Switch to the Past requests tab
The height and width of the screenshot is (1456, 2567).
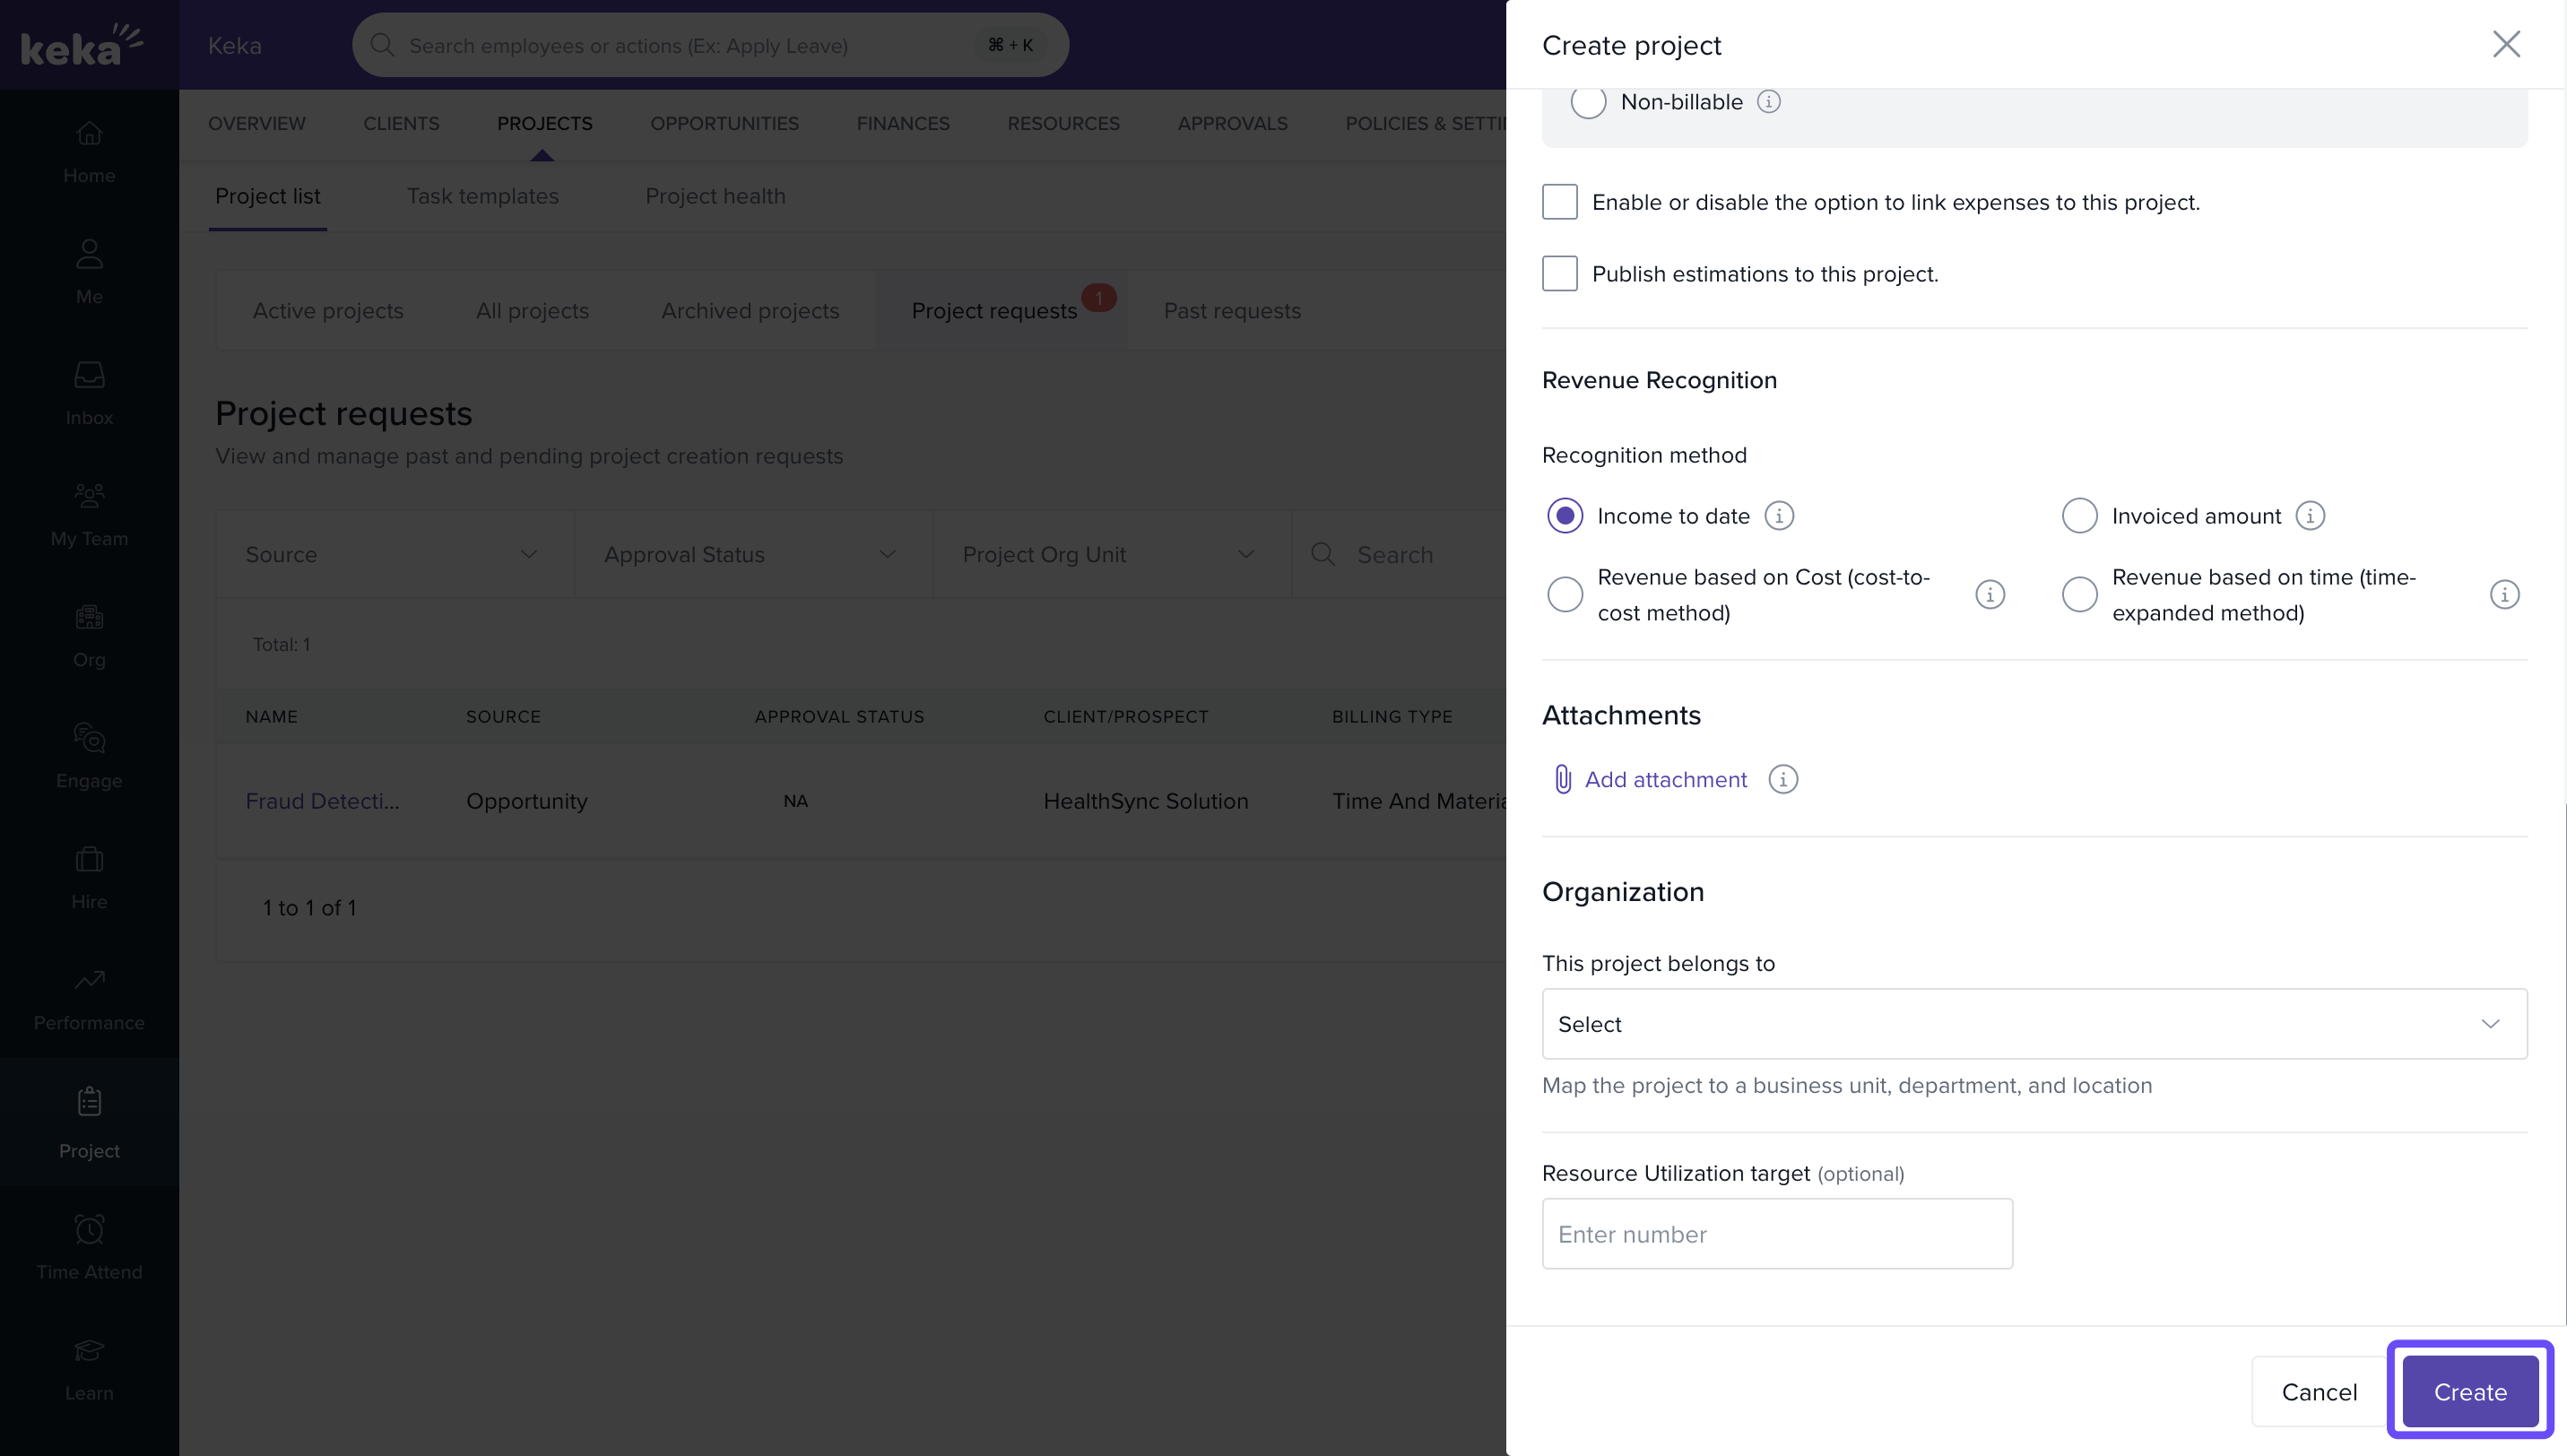click(1232, 311)
